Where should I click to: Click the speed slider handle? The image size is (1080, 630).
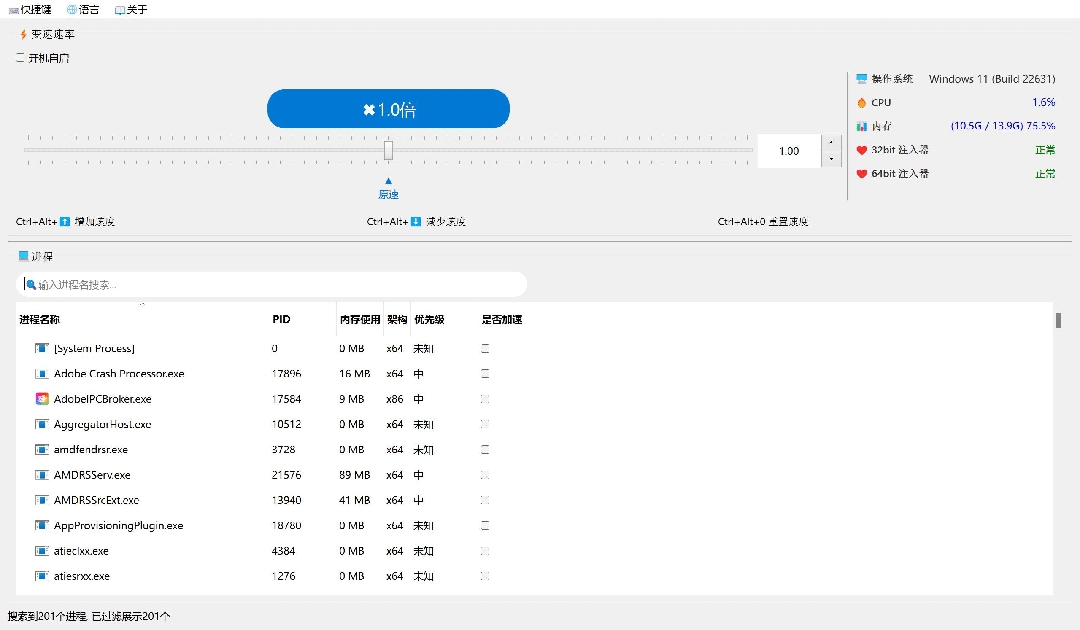tap(388, 151)
